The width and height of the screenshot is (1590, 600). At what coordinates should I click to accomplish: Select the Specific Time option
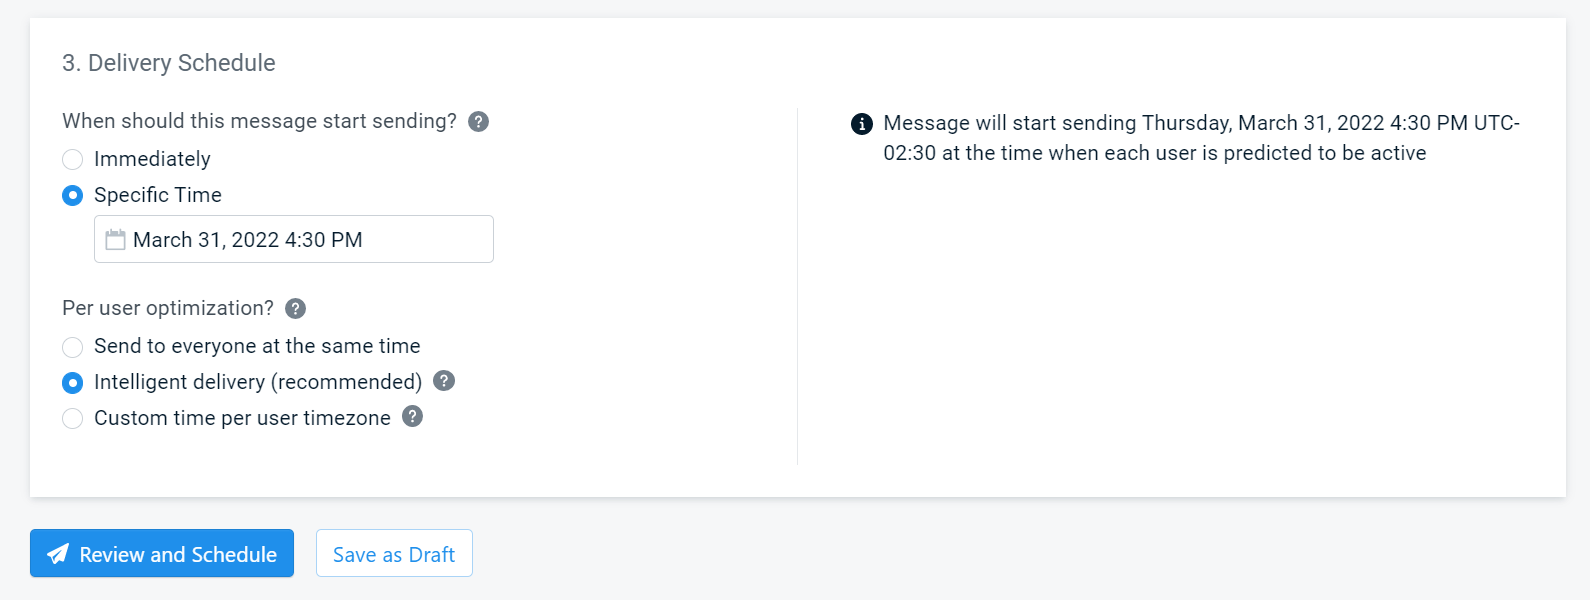(72, 195)
